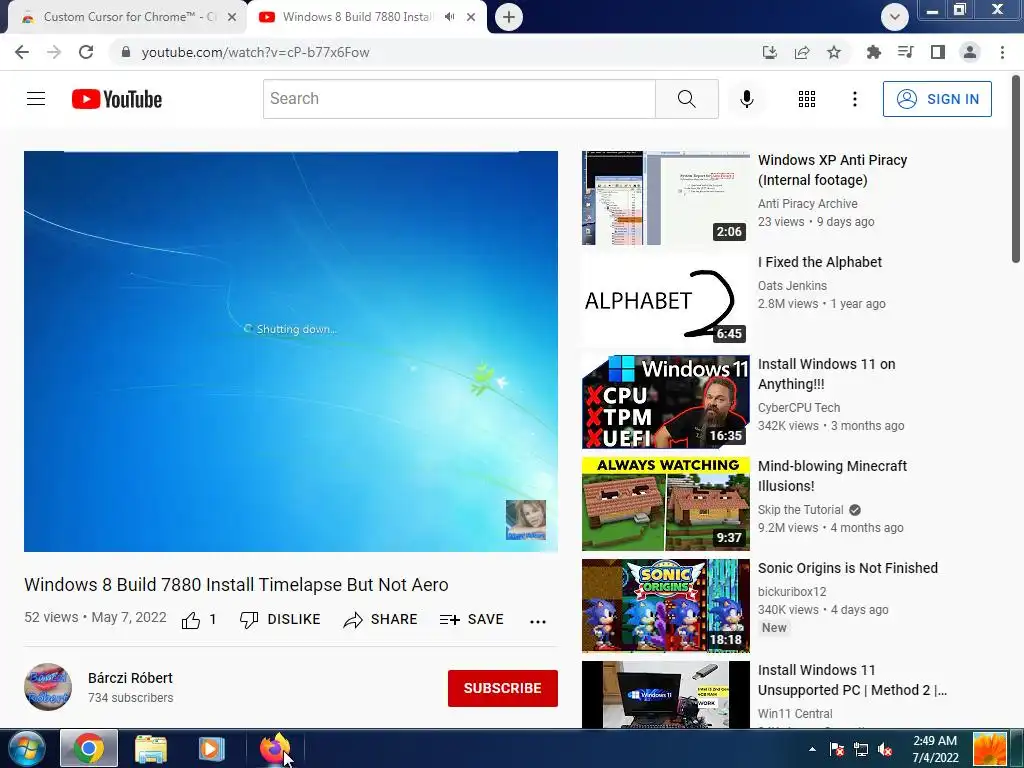Go back in Chrome history
The height and width of the screenshot is (768, 1024).
(22, 52)
